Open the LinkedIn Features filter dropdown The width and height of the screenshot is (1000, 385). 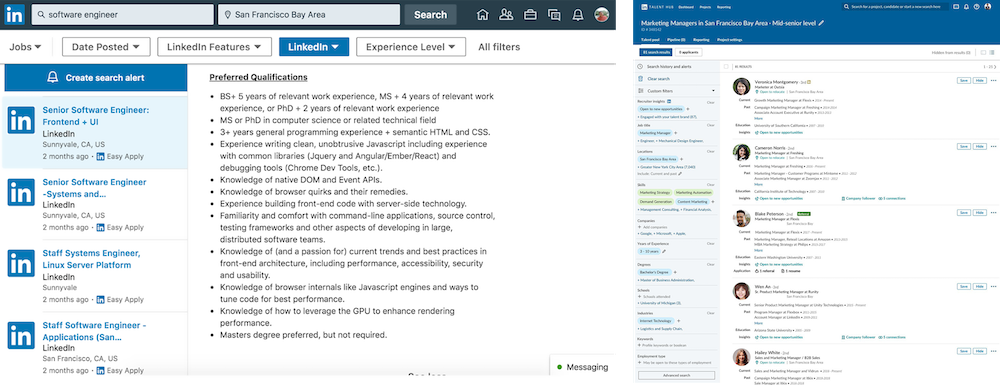(x=214, y=47)
